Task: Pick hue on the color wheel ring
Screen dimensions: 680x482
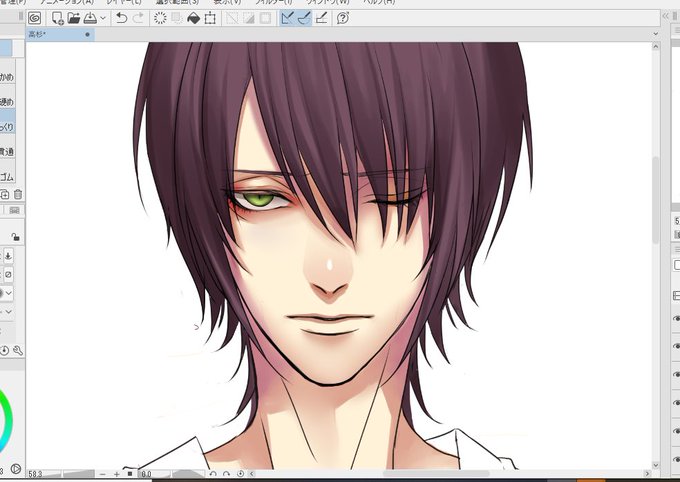Action: click(x=7, y=421)
